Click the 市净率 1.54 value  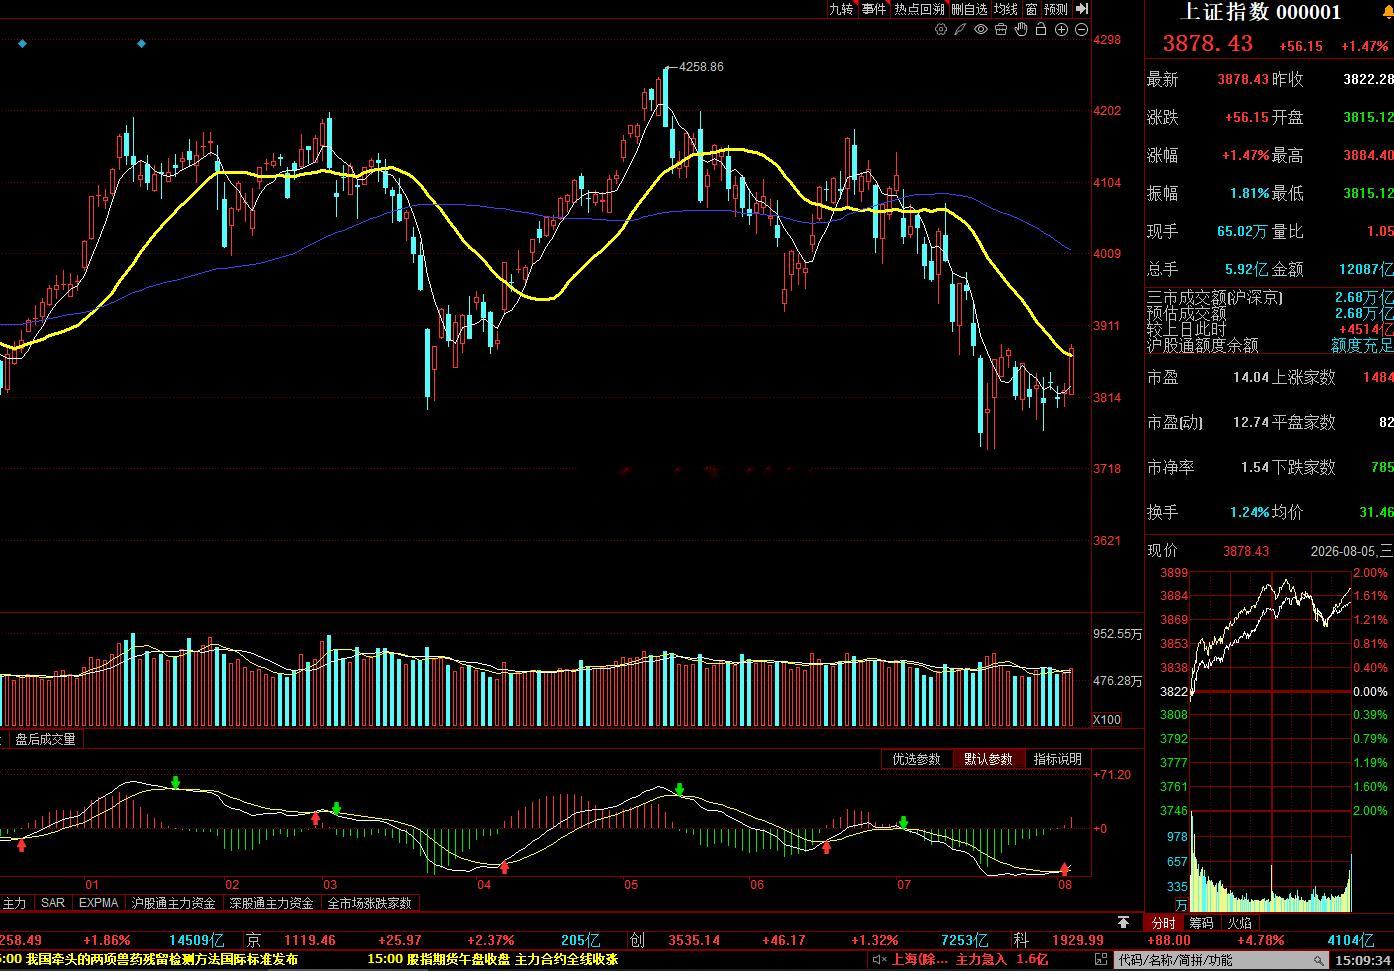point(1254,468)
